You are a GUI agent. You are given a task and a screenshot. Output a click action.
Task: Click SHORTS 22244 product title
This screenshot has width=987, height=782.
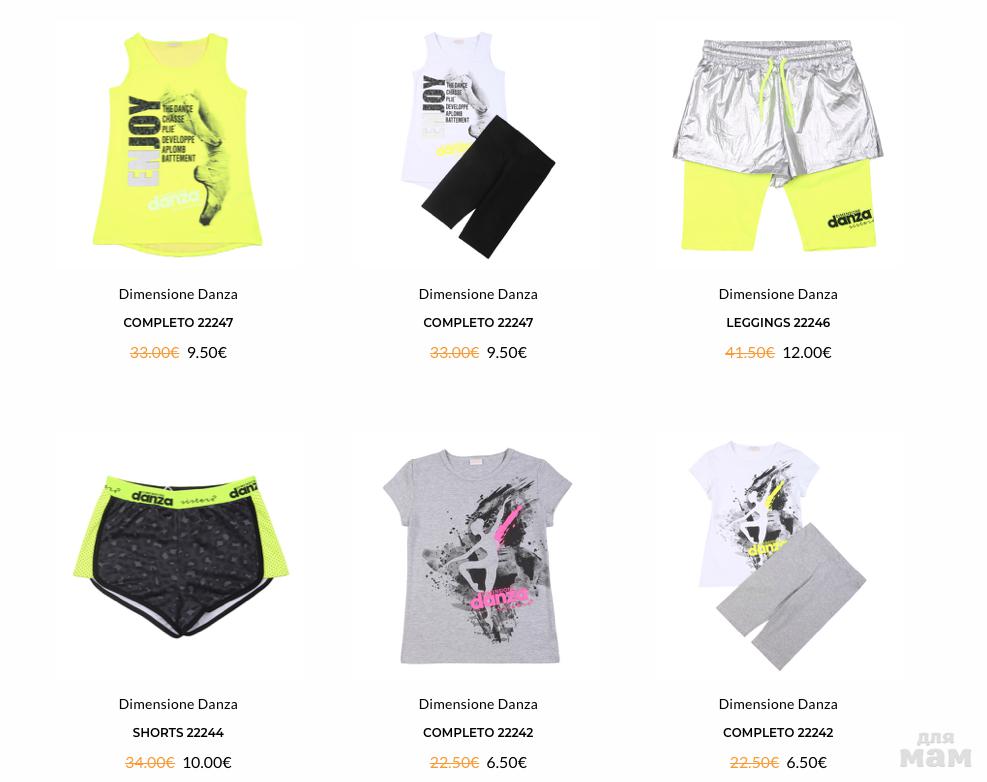click(178, 732)
